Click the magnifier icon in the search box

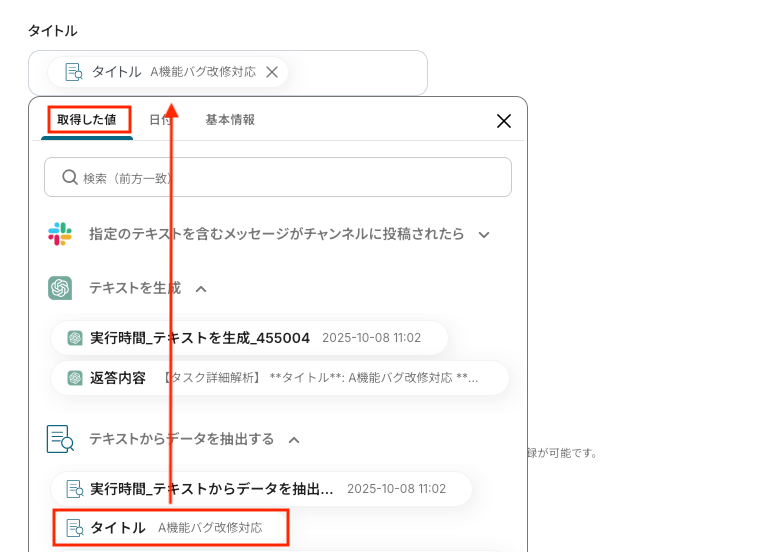tap(70, 177)
